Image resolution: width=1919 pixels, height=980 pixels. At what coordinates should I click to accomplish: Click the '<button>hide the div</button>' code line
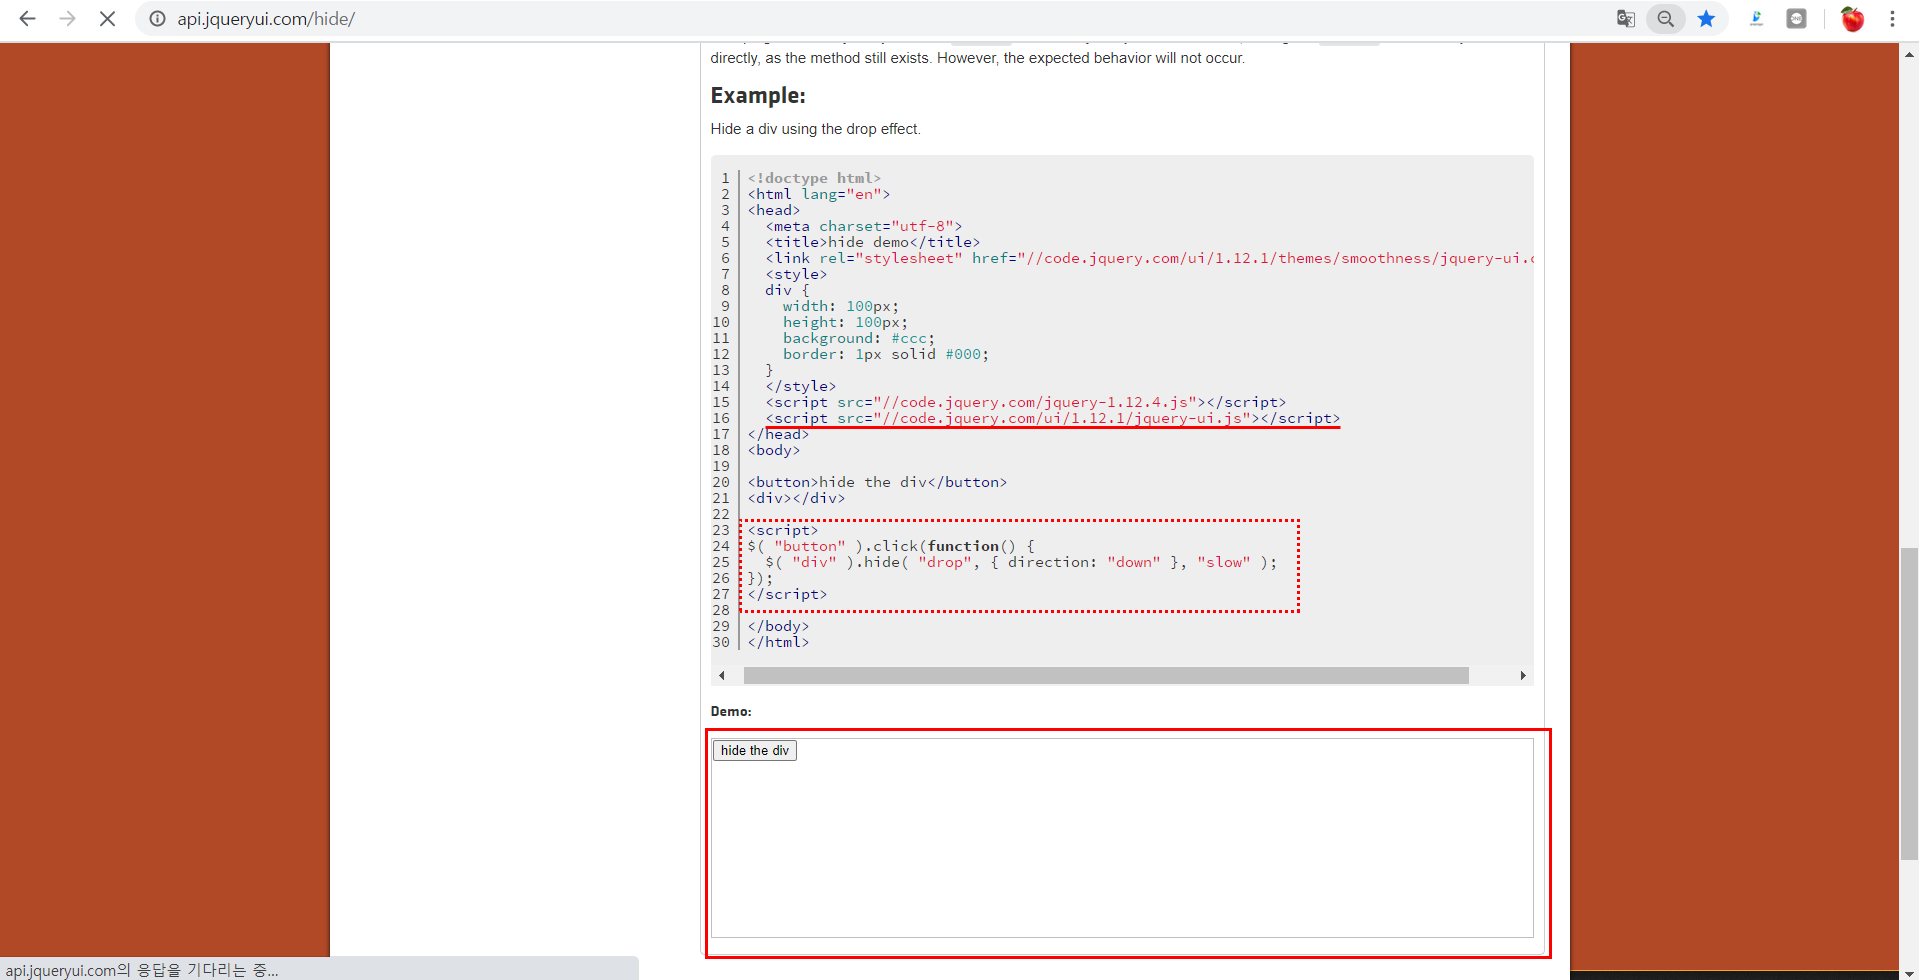(877, 482)
